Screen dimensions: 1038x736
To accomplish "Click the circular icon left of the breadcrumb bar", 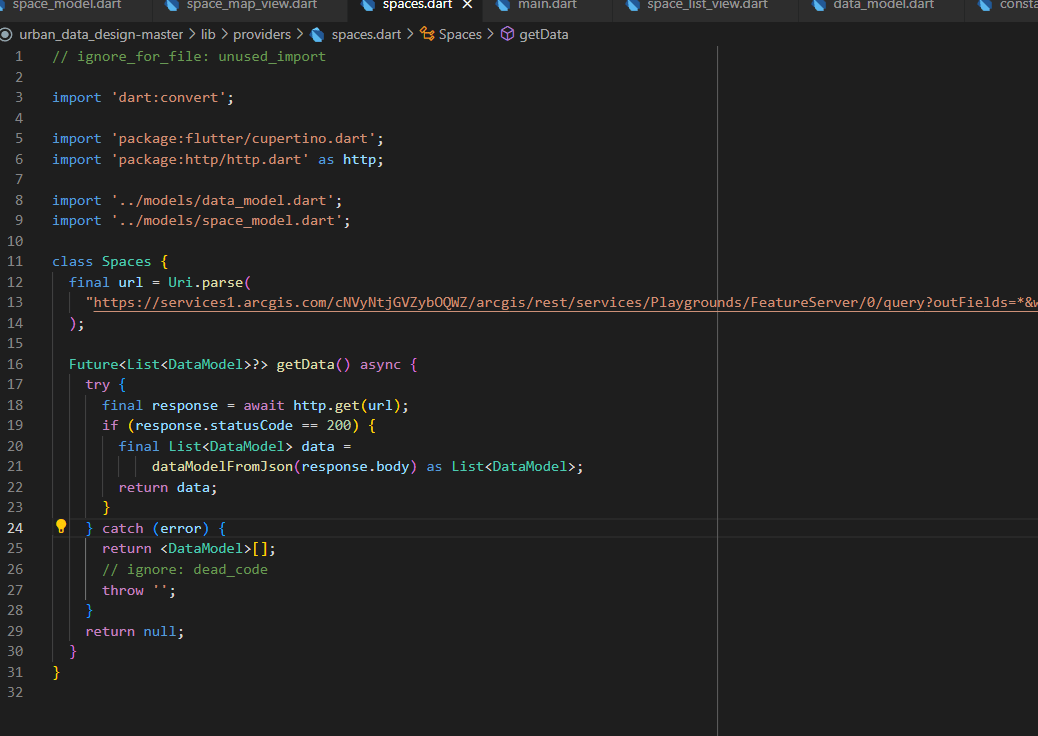I will coord(8,33).
